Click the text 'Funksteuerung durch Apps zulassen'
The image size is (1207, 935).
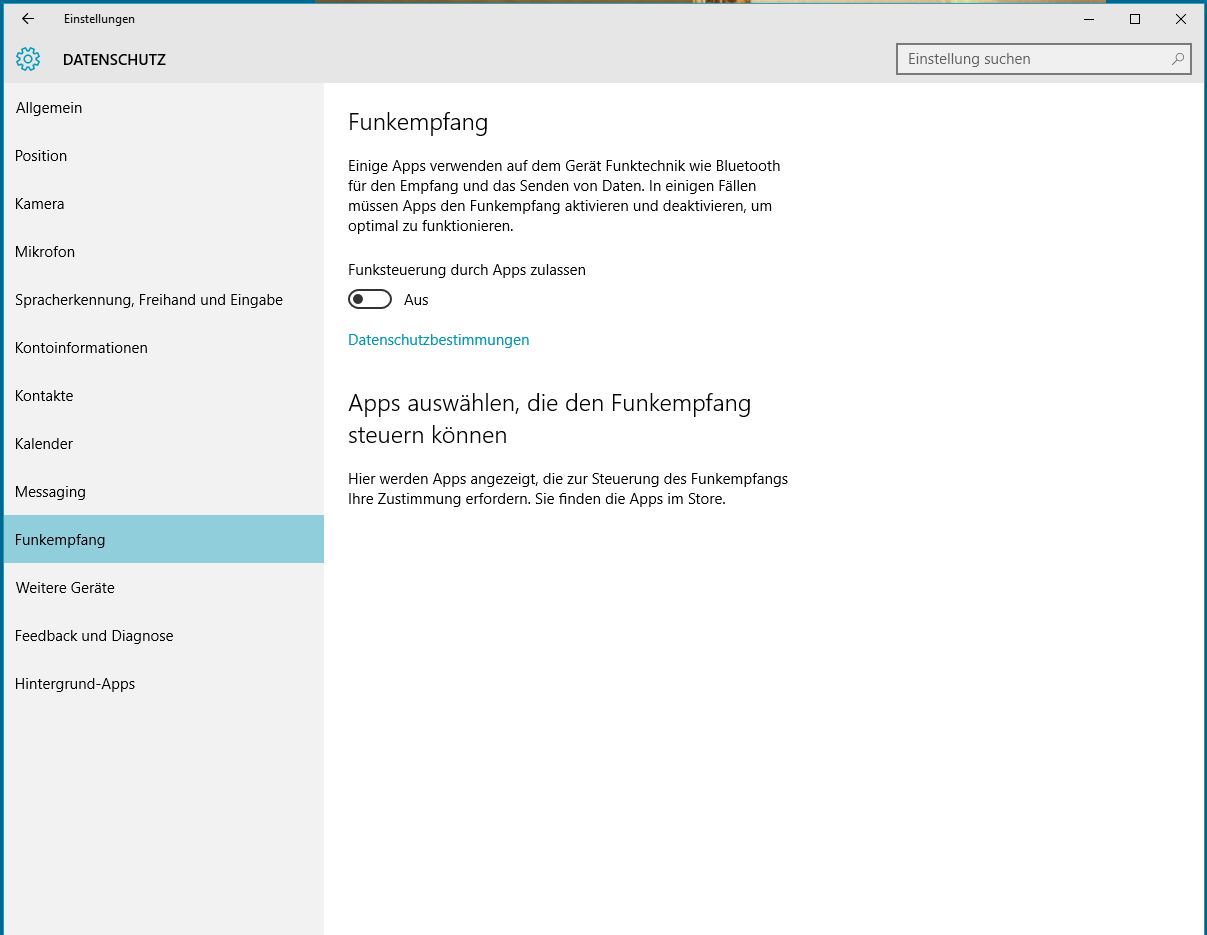(x=467, y=270)
